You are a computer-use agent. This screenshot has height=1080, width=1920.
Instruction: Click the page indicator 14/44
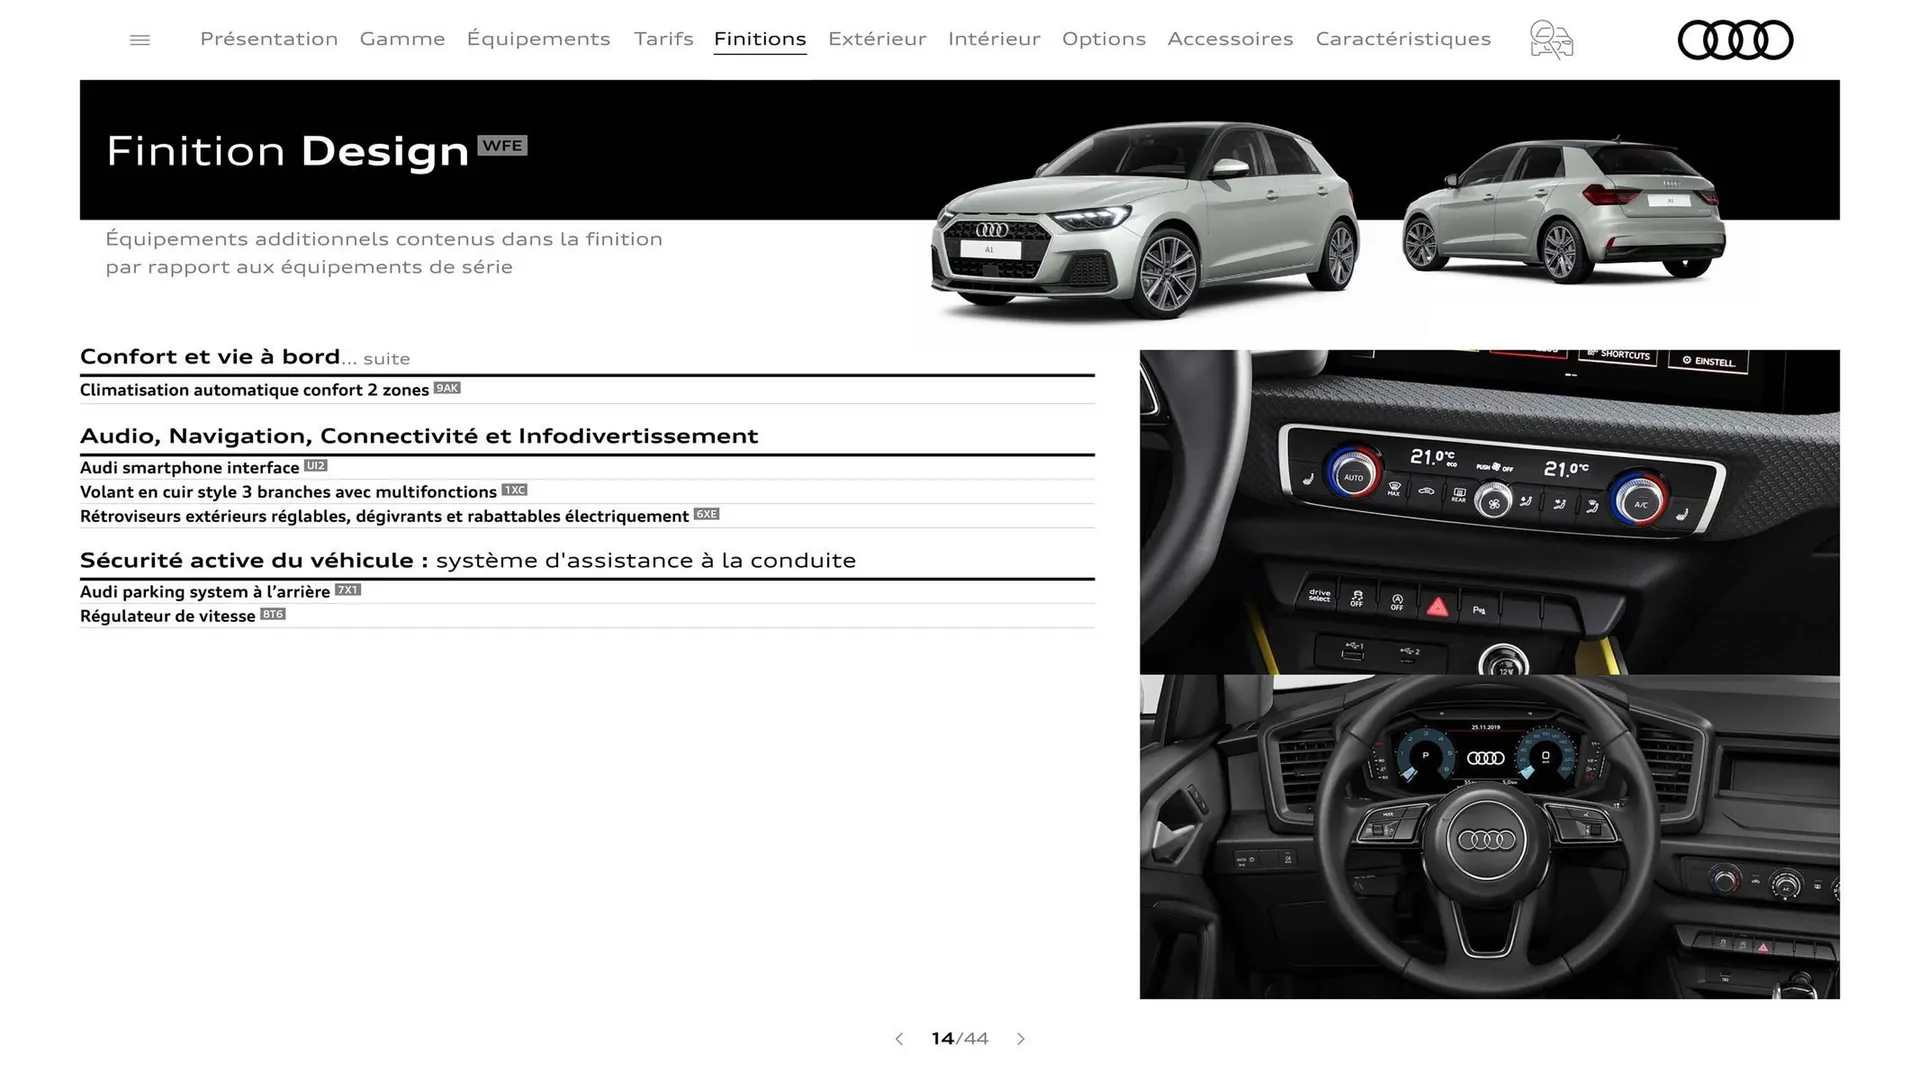(x=959, y=1039)
